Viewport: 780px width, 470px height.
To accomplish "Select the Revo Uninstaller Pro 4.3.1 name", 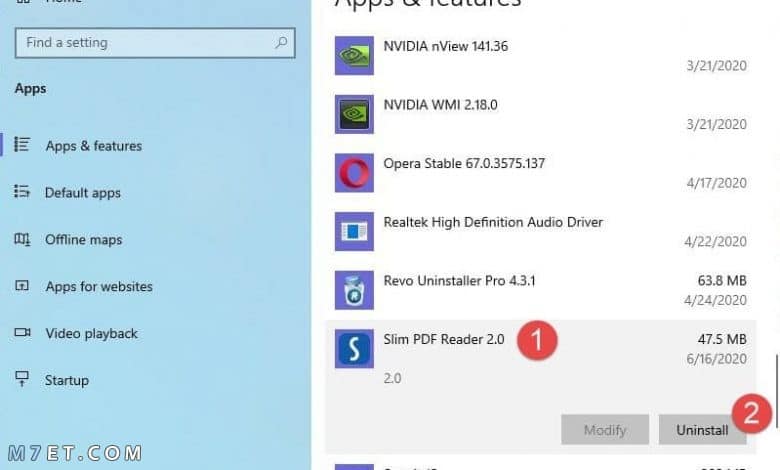I will tap(459, 281).
